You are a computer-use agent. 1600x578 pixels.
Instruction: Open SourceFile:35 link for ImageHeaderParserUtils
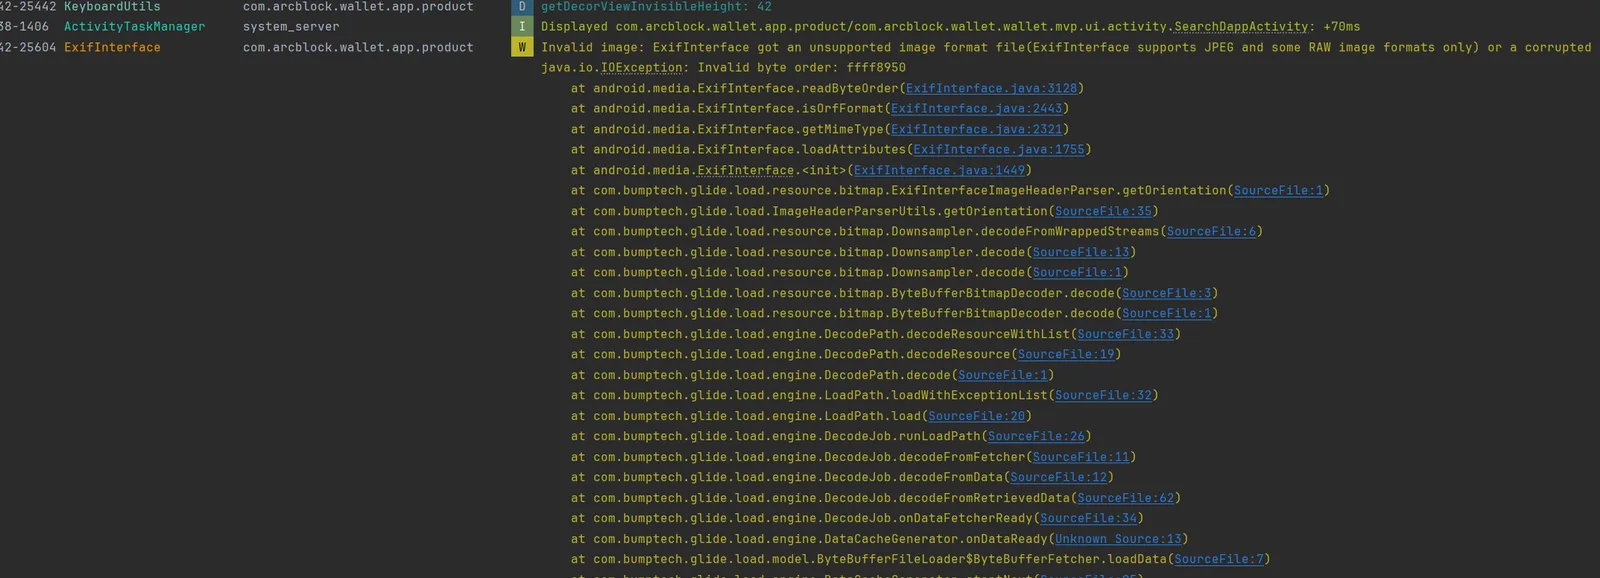click(1103, 211)
